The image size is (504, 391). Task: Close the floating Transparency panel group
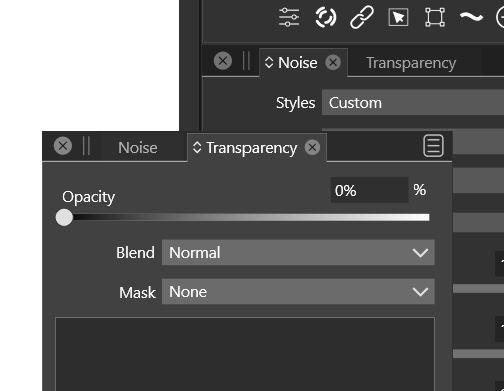[63, 146]
